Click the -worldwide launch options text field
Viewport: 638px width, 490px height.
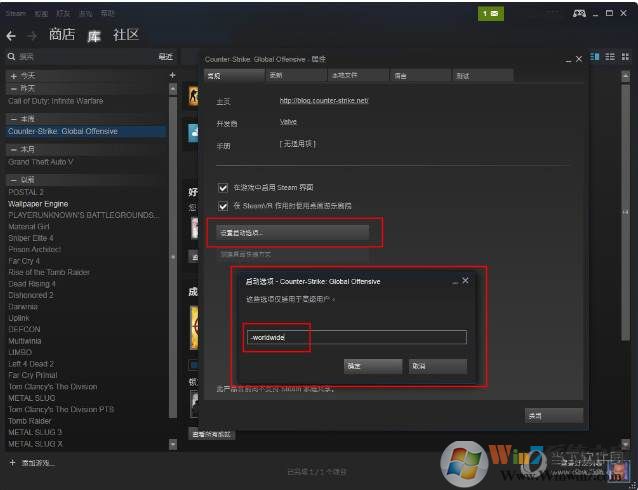click(356, 337)
